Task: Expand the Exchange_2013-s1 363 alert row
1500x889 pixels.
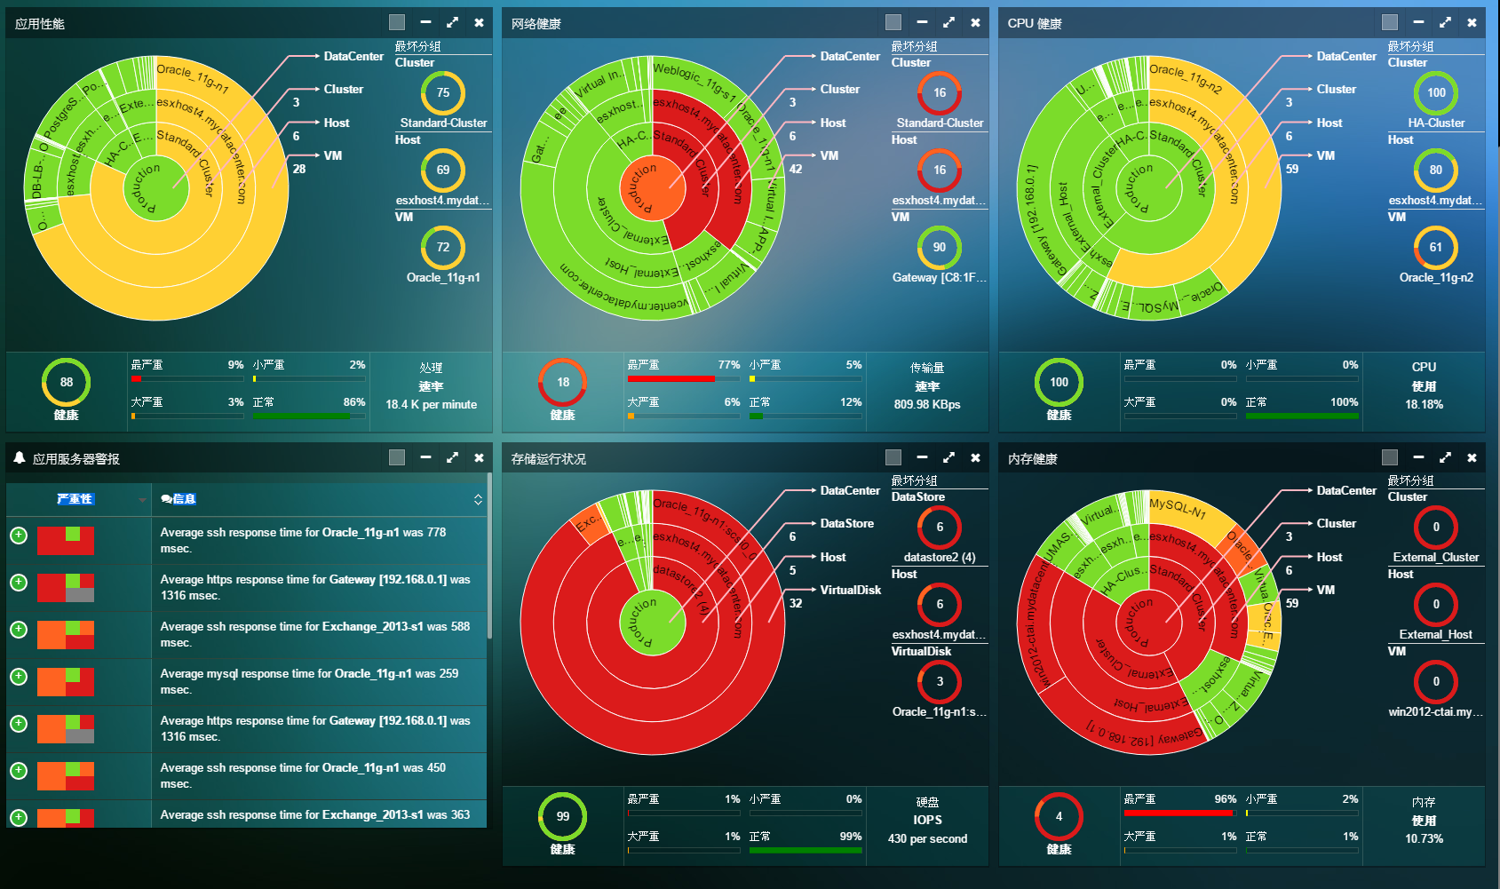Action: [18, 817]
